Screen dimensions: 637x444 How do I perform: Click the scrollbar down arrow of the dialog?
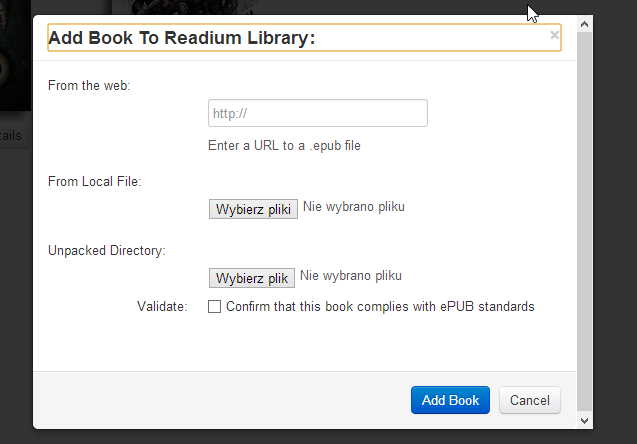point(584,421)
